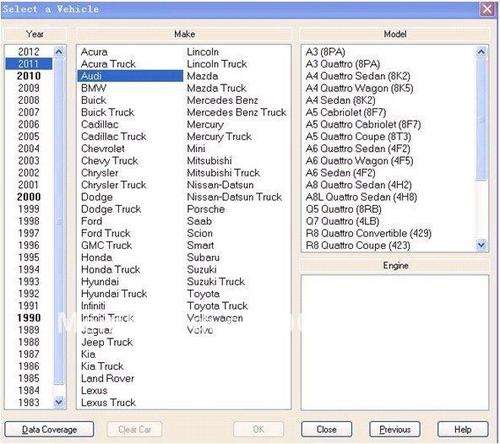Image resolution: width=500 pixels, height=444 pixels.
Task: Choose BMW make
Action: [x=94, y=88]
